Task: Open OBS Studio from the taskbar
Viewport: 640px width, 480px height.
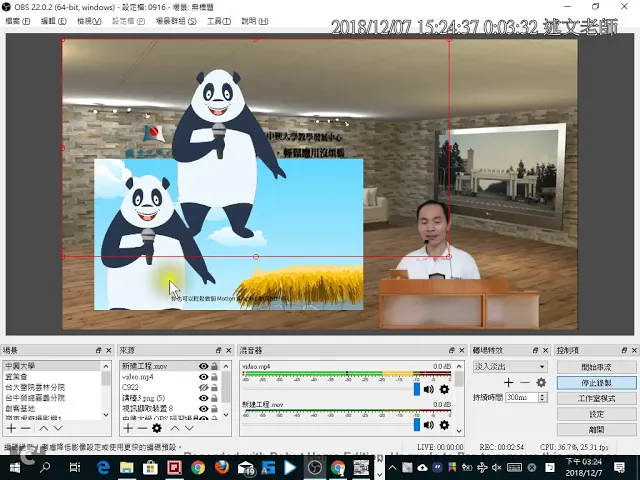Action: click(315, 468)
